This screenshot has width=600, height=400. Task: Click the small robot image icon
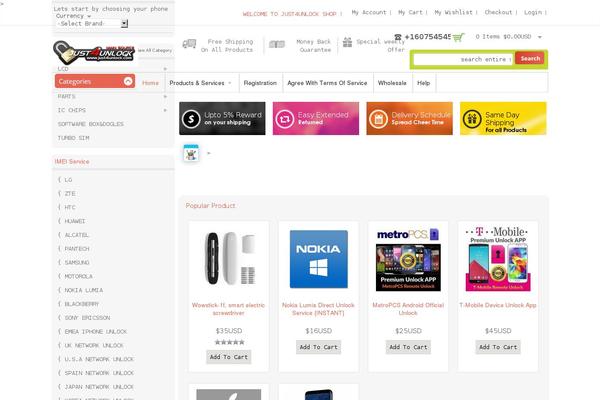(x=191, y=153)
